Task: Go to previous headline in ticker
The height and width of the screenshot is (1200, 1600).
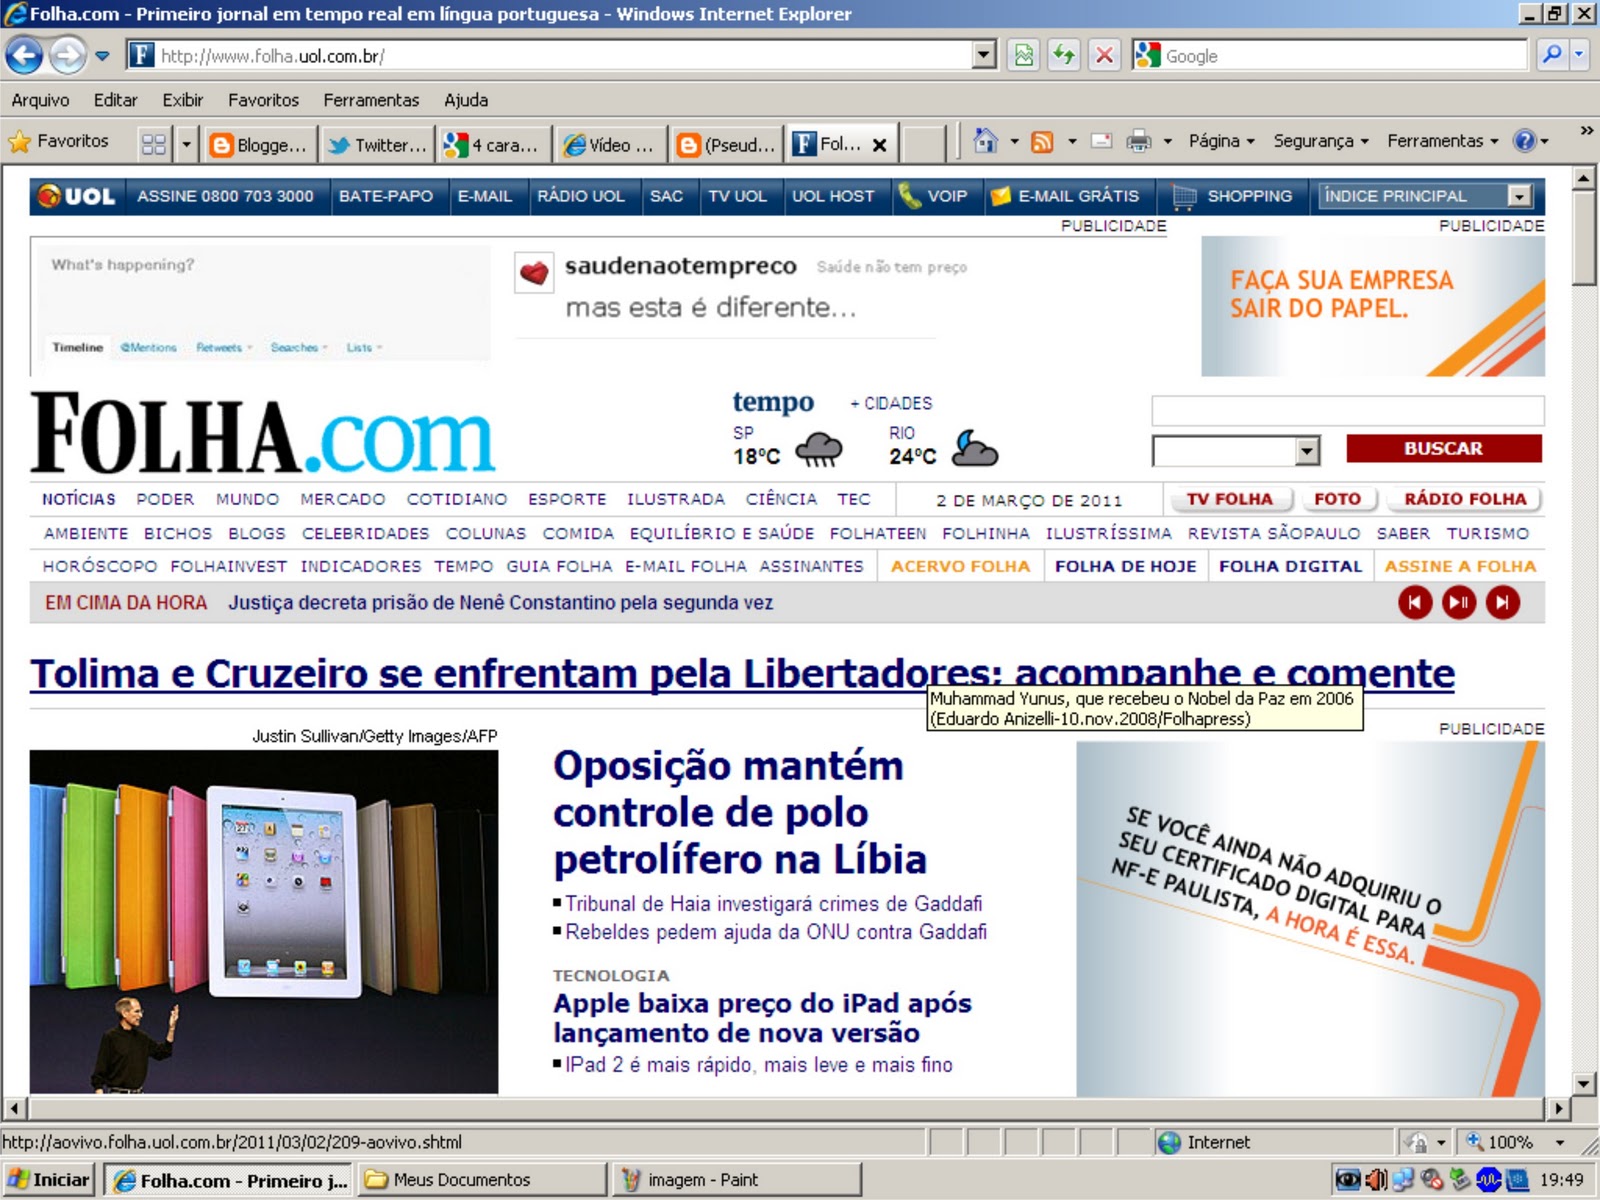Action: click(1415, 603)
